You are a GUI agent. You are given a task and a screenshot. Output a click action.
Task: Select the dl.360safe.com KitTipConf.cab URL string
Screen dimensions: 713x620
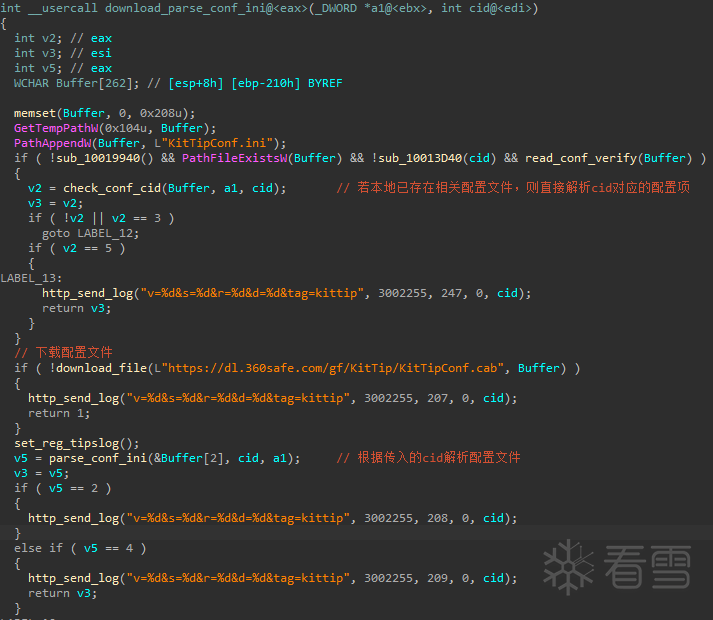(329, 368)
